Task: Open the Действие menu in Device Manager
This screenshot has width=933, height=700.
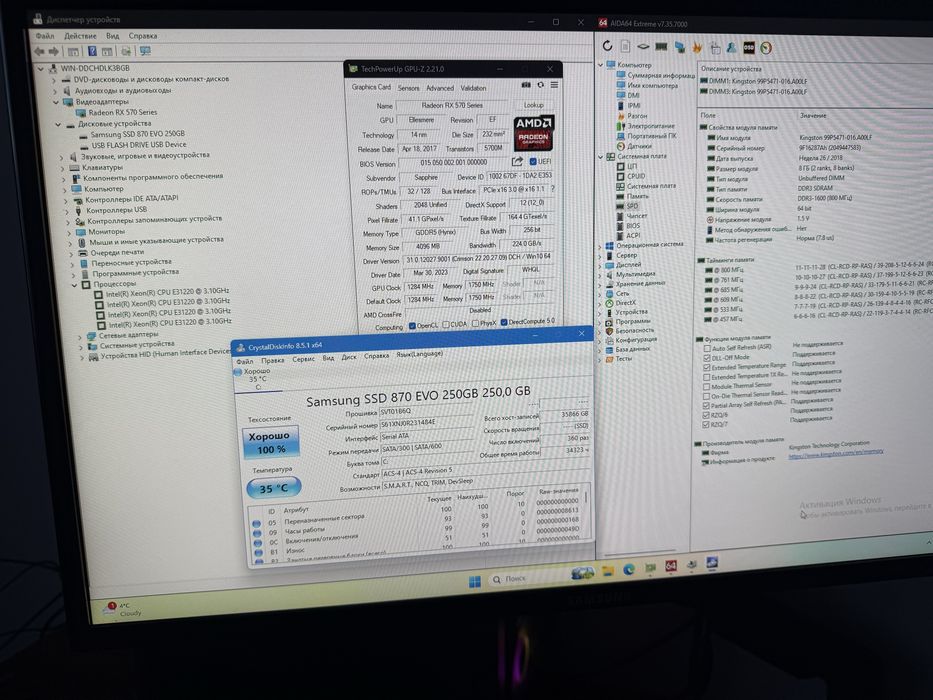Action: (x=80, y=36)
